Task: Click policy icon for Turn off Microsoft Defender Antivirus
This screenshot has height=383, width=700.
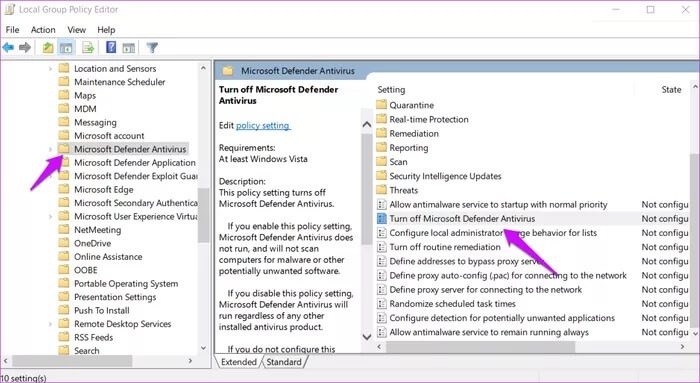Action: [382, 219]
